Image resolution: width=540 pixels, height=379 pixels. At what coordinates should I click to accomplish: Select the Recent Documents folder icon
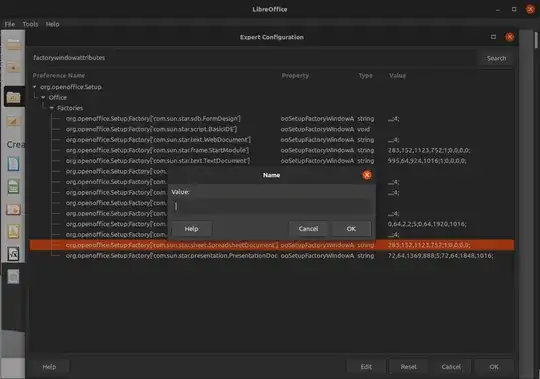[x=13, y=97]
